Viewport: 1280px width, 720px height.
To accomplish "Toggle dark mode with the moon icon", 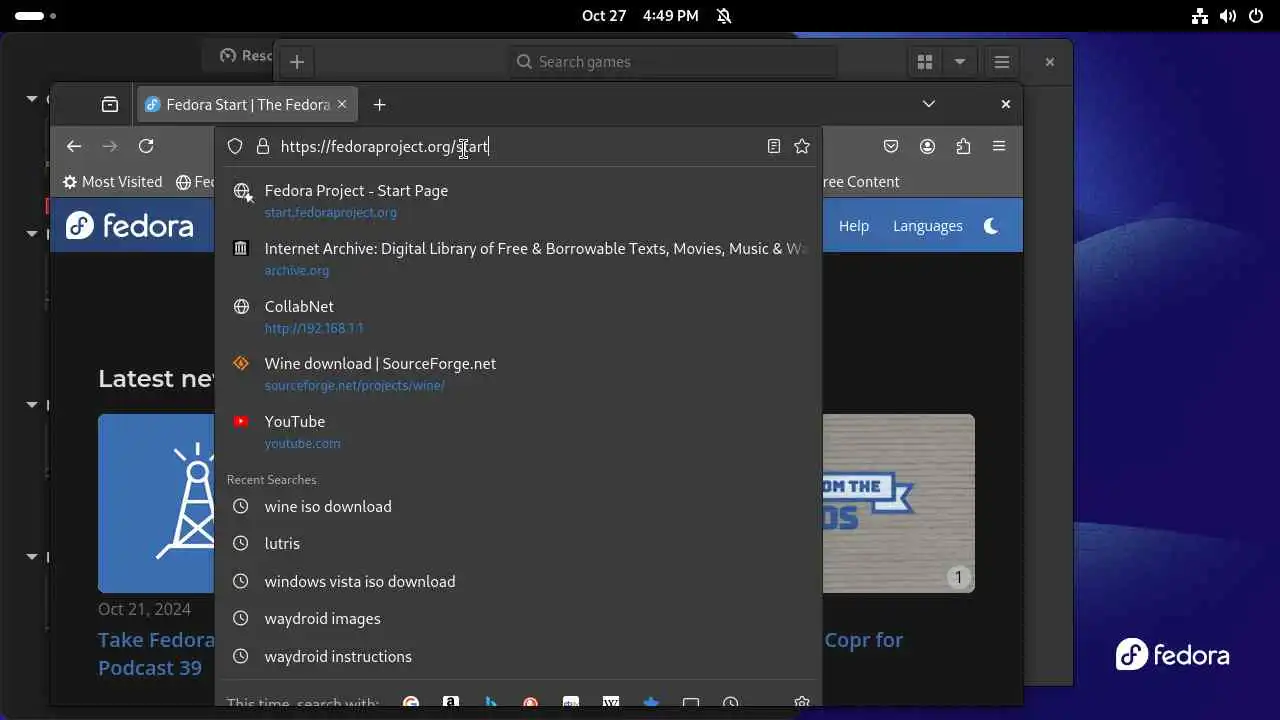I will (991, 226).
